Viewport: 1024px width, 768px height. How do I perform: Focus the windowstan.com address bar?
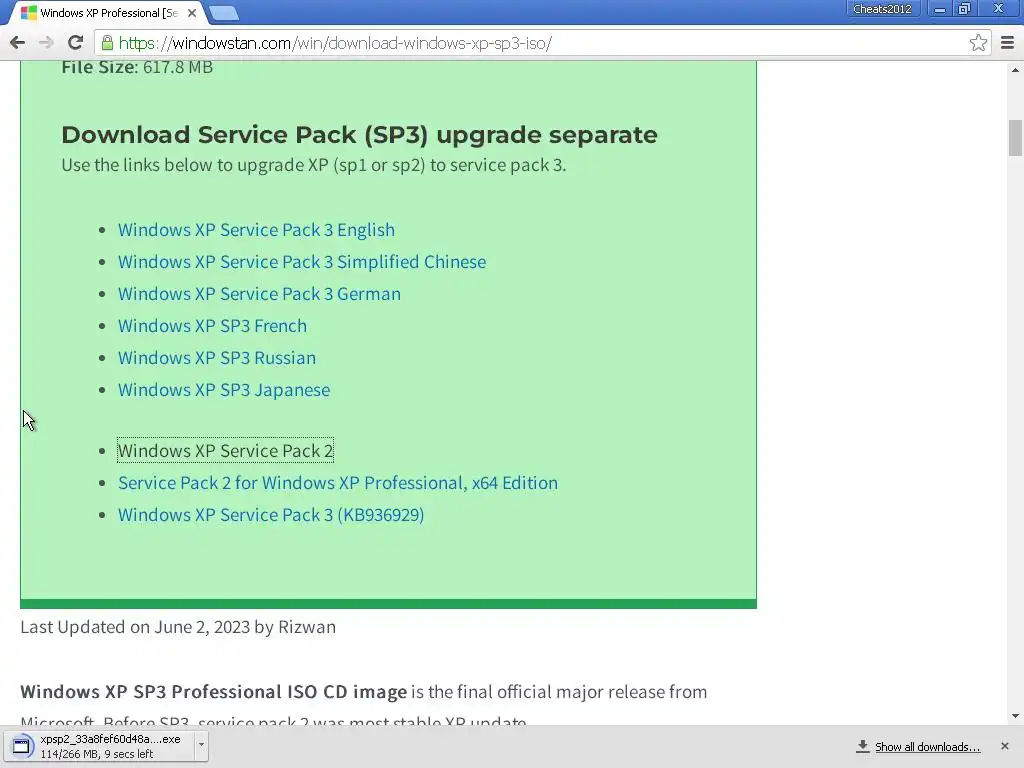pos(541,43)
